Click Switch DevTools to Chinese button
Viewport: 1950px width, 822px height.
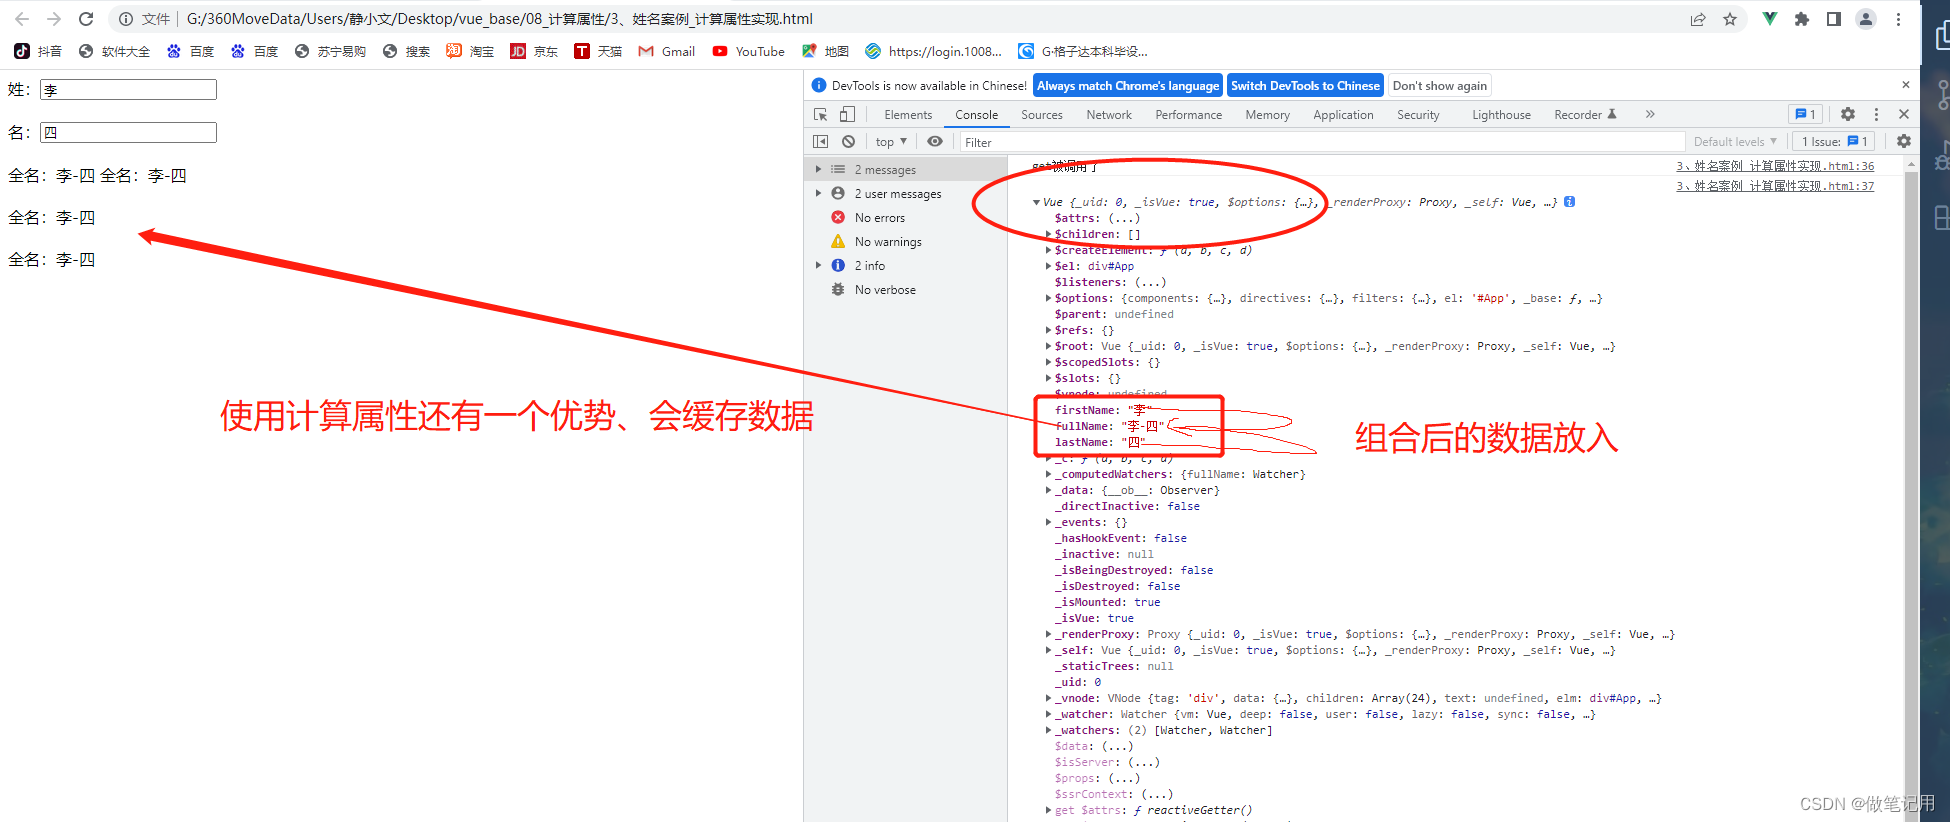[x=1305, y=86]
